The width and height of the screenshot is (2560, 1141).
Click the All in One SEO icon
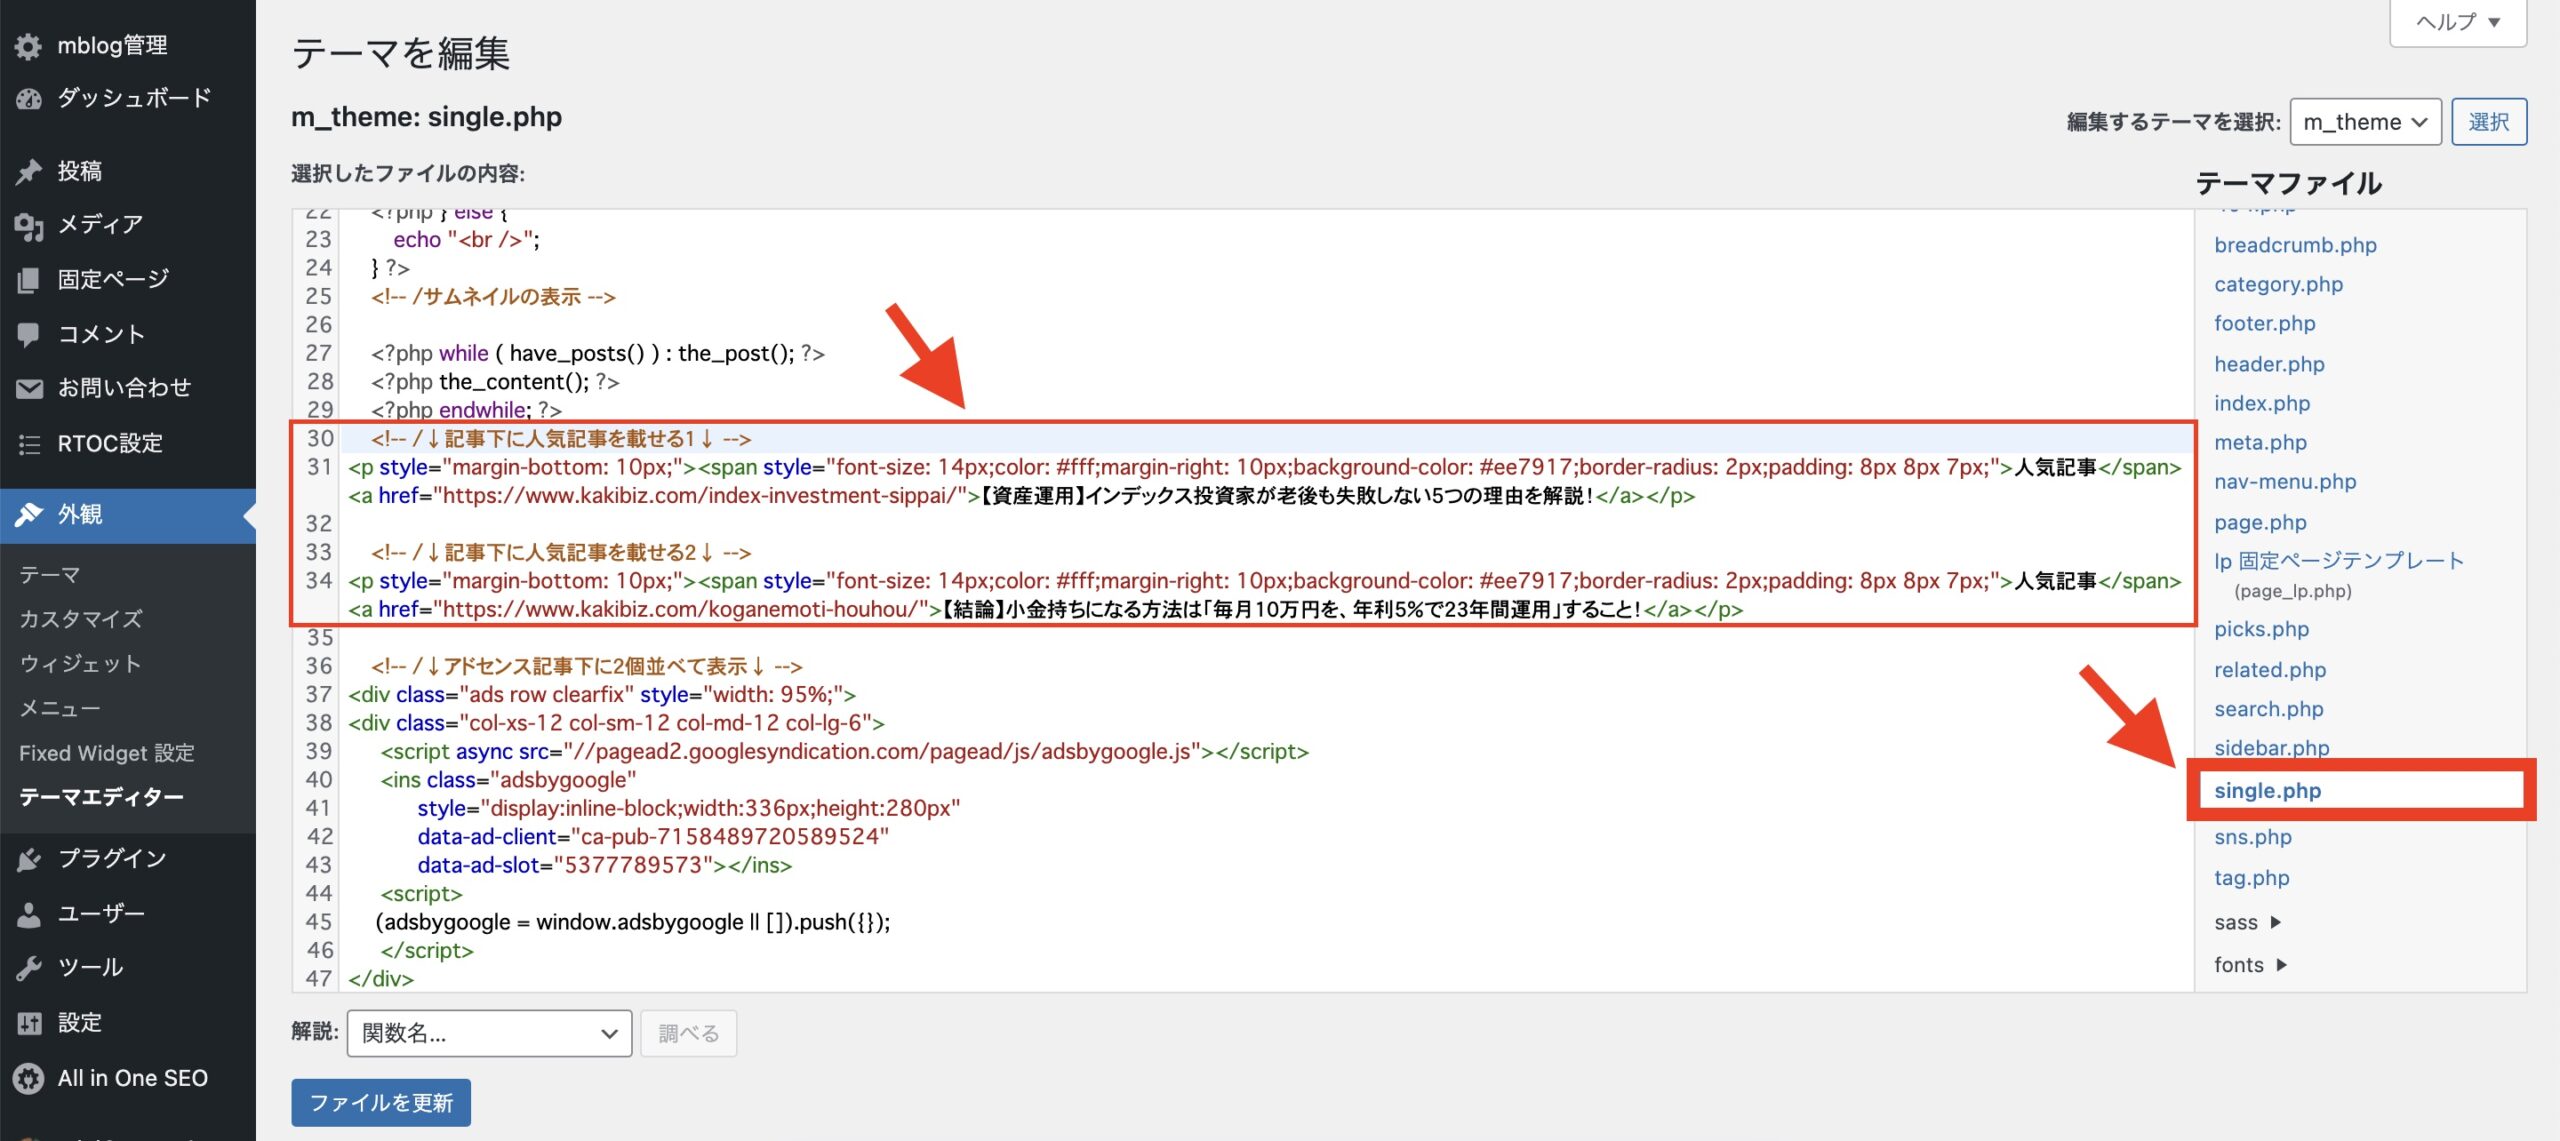tap(29, 1078)
